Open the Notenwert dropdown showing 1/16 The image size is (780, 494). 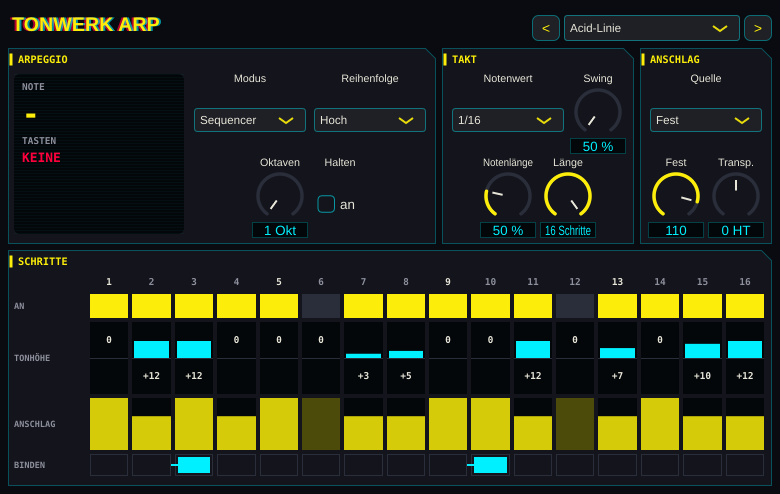pyautogui.click(x=507, y=120)
